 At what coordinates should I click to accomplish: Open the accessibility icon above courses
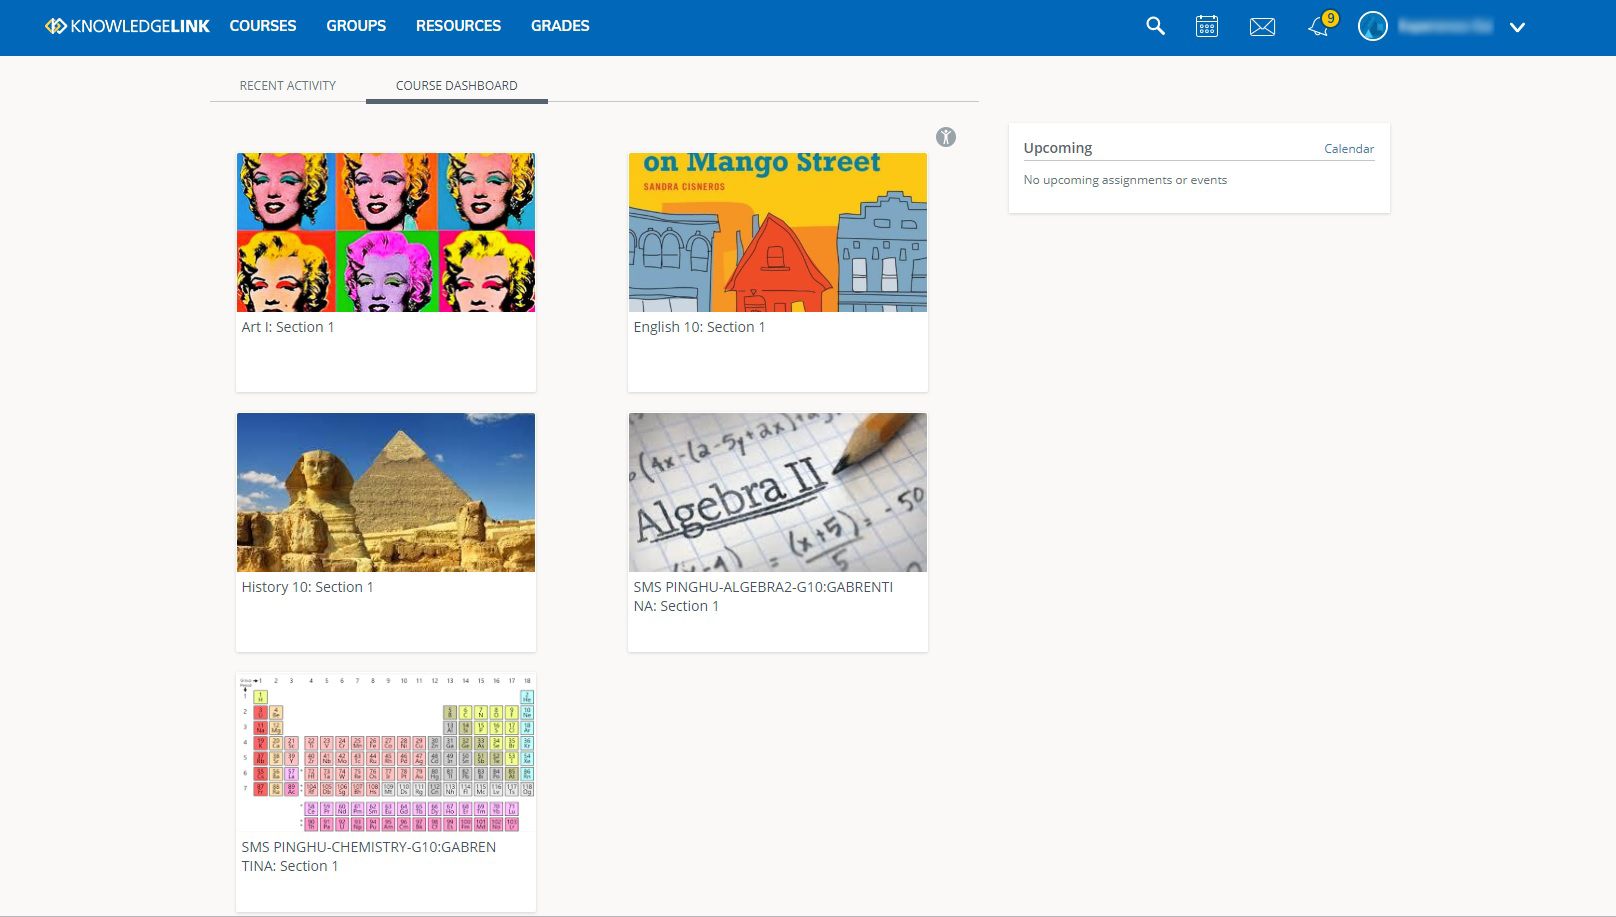tap(946, 137)
